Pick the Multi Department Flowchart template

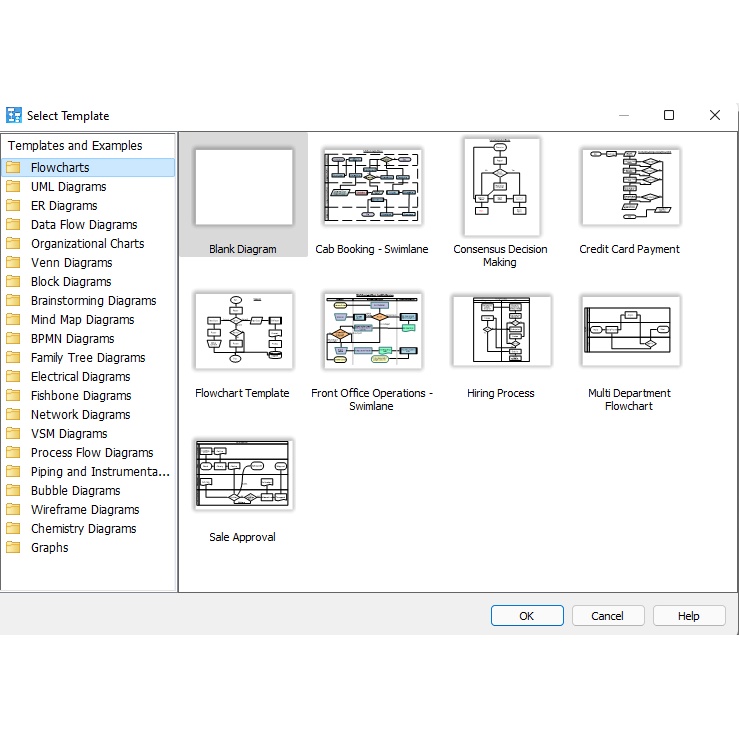coord(629,330)
